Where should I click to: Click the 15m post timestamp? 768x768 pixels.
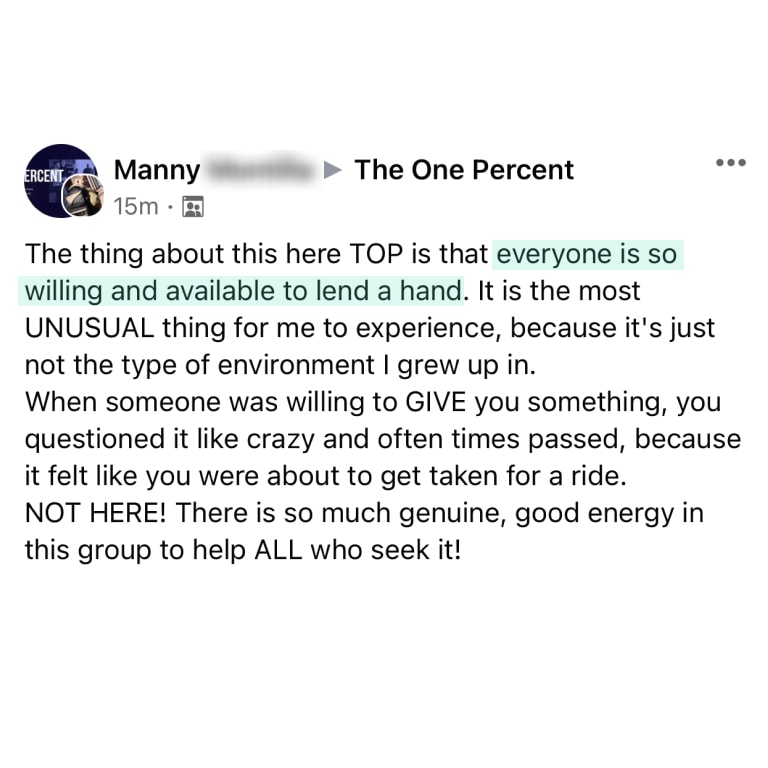[135, 207]
